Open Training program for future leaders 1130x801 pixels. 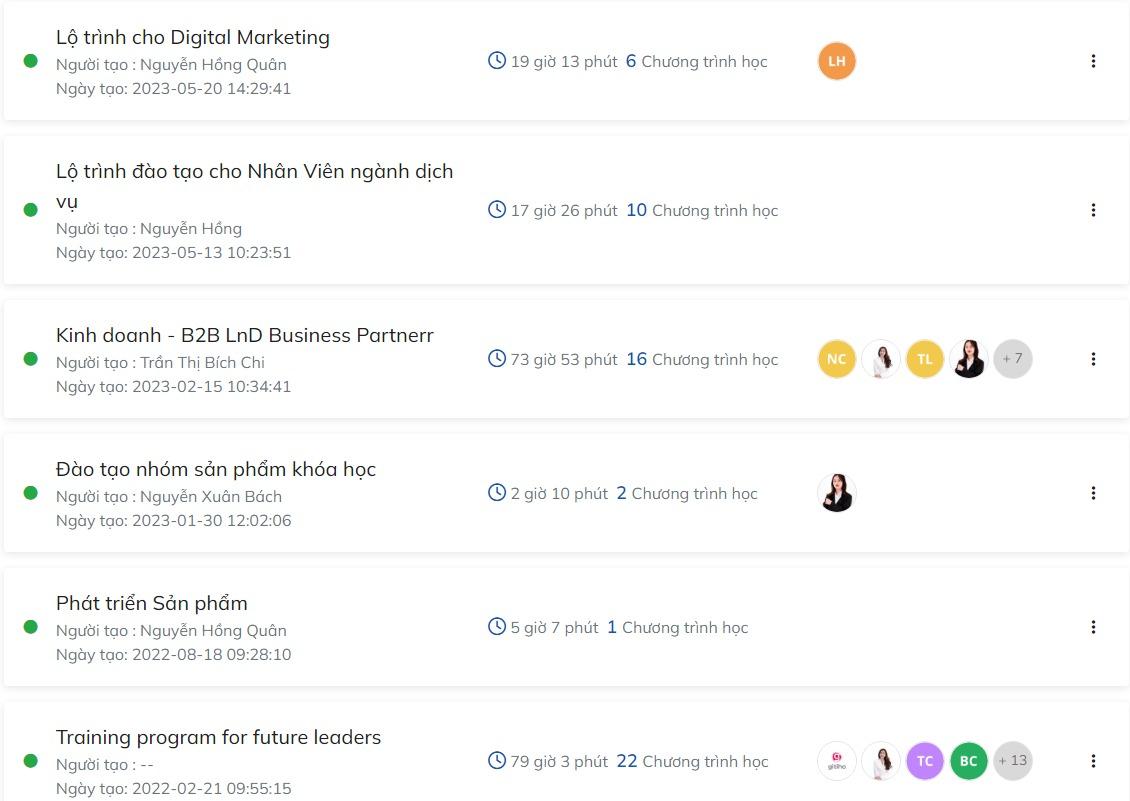coord(218,738)
